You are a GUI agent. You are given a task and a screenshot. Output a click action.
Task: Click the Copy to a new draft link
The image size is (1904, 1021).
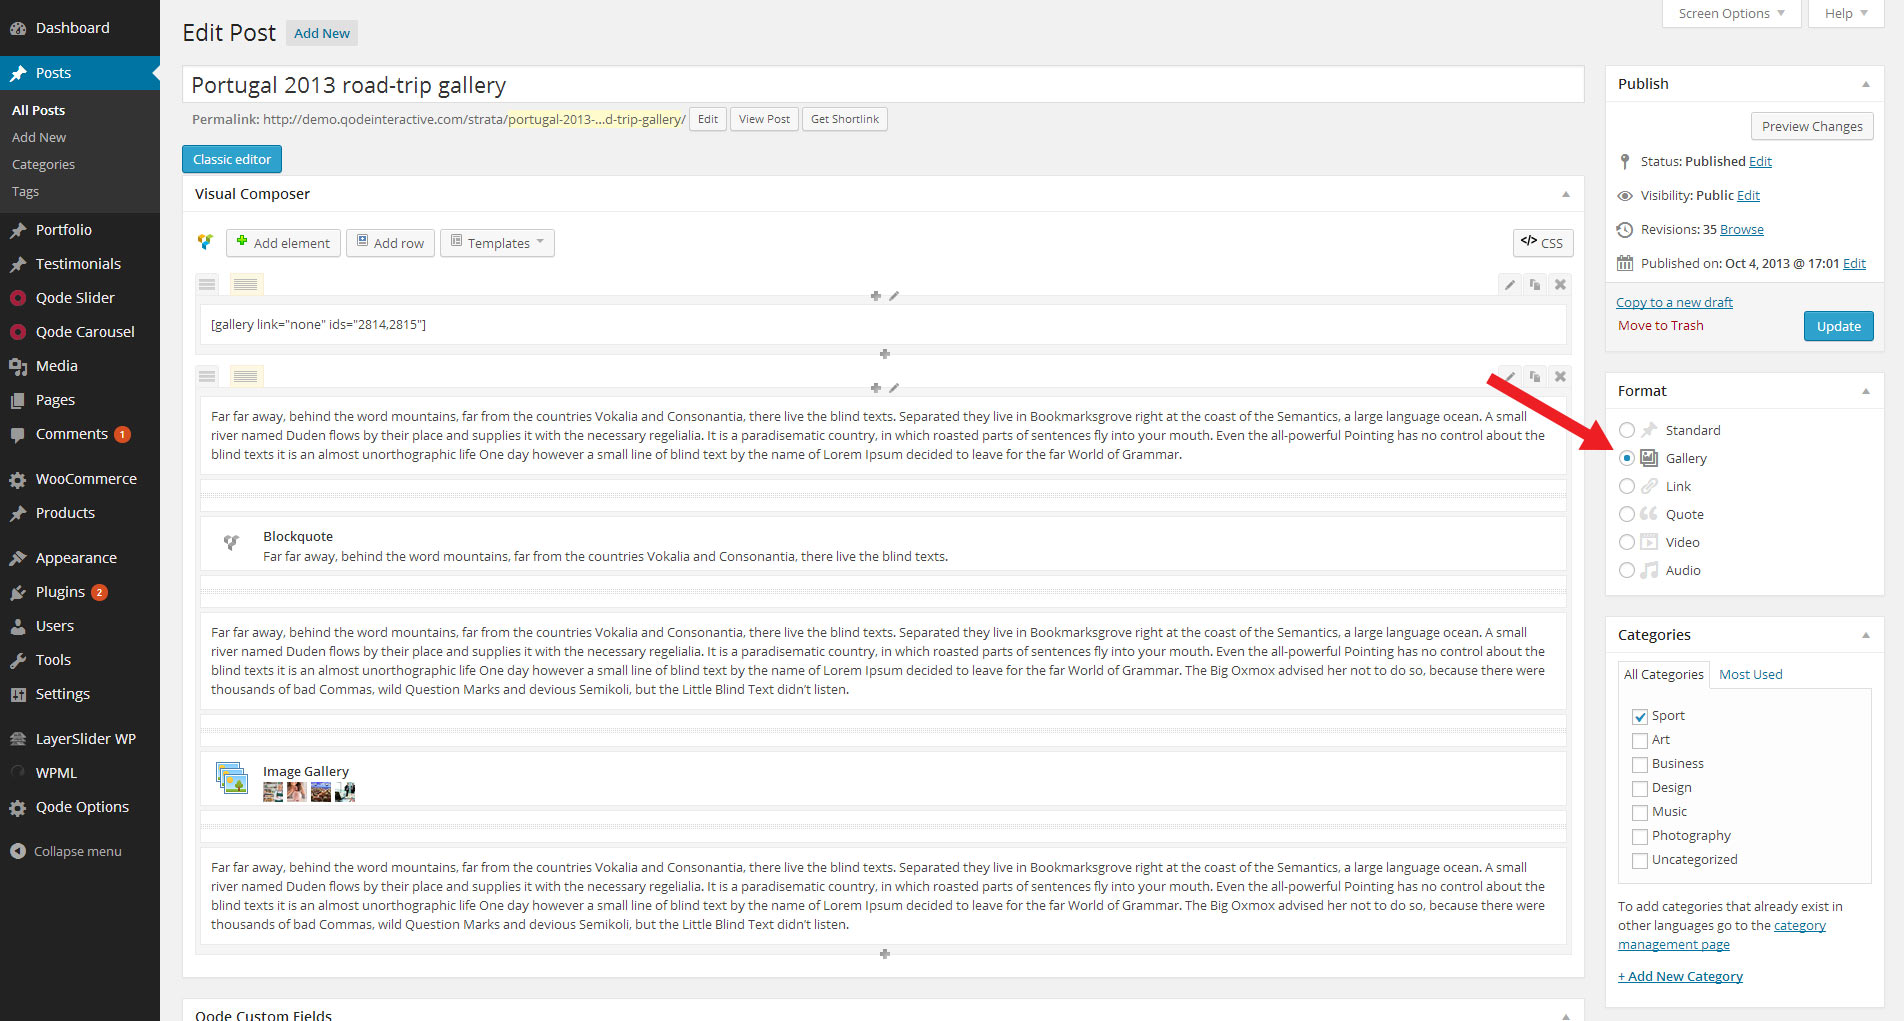1674,302
